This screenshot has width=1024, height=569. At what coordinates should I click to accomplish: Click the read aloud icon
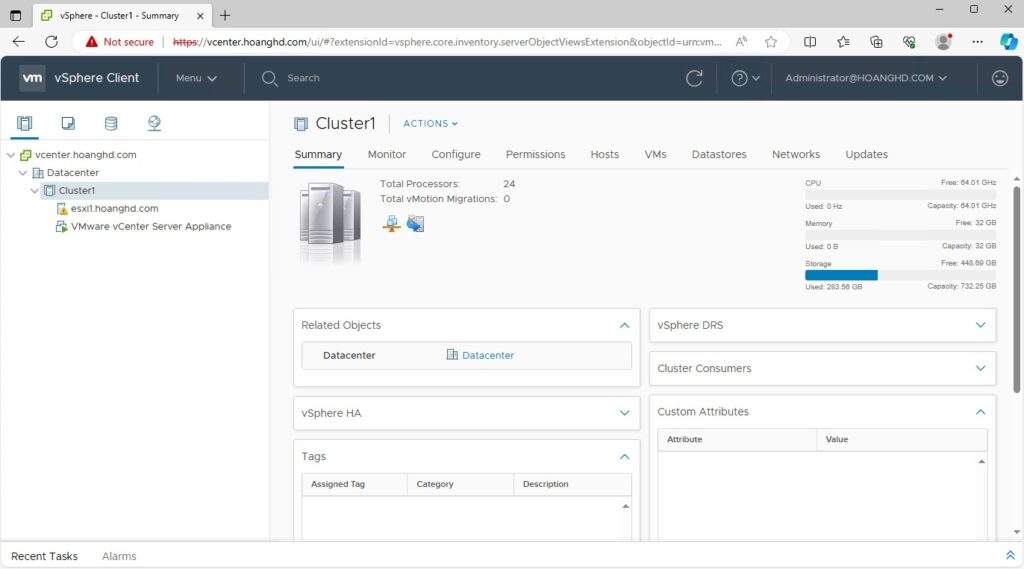pyautogui.click(x=741, y=42)
